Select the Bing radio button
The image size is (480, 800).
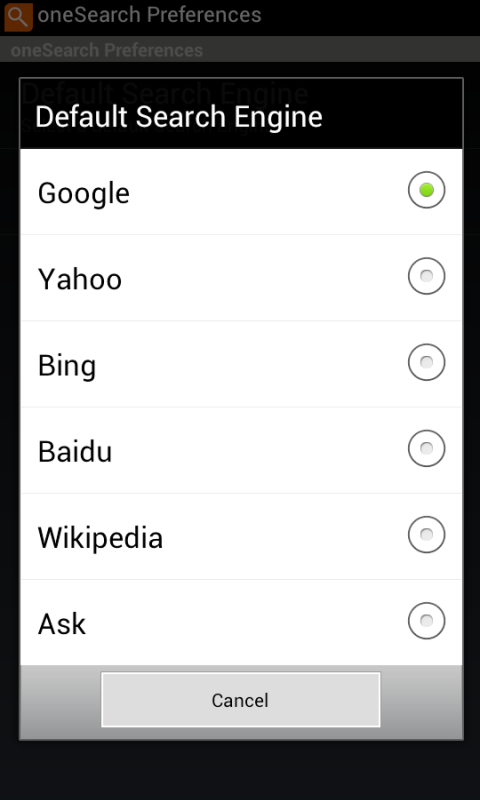[x=426, y=362]
